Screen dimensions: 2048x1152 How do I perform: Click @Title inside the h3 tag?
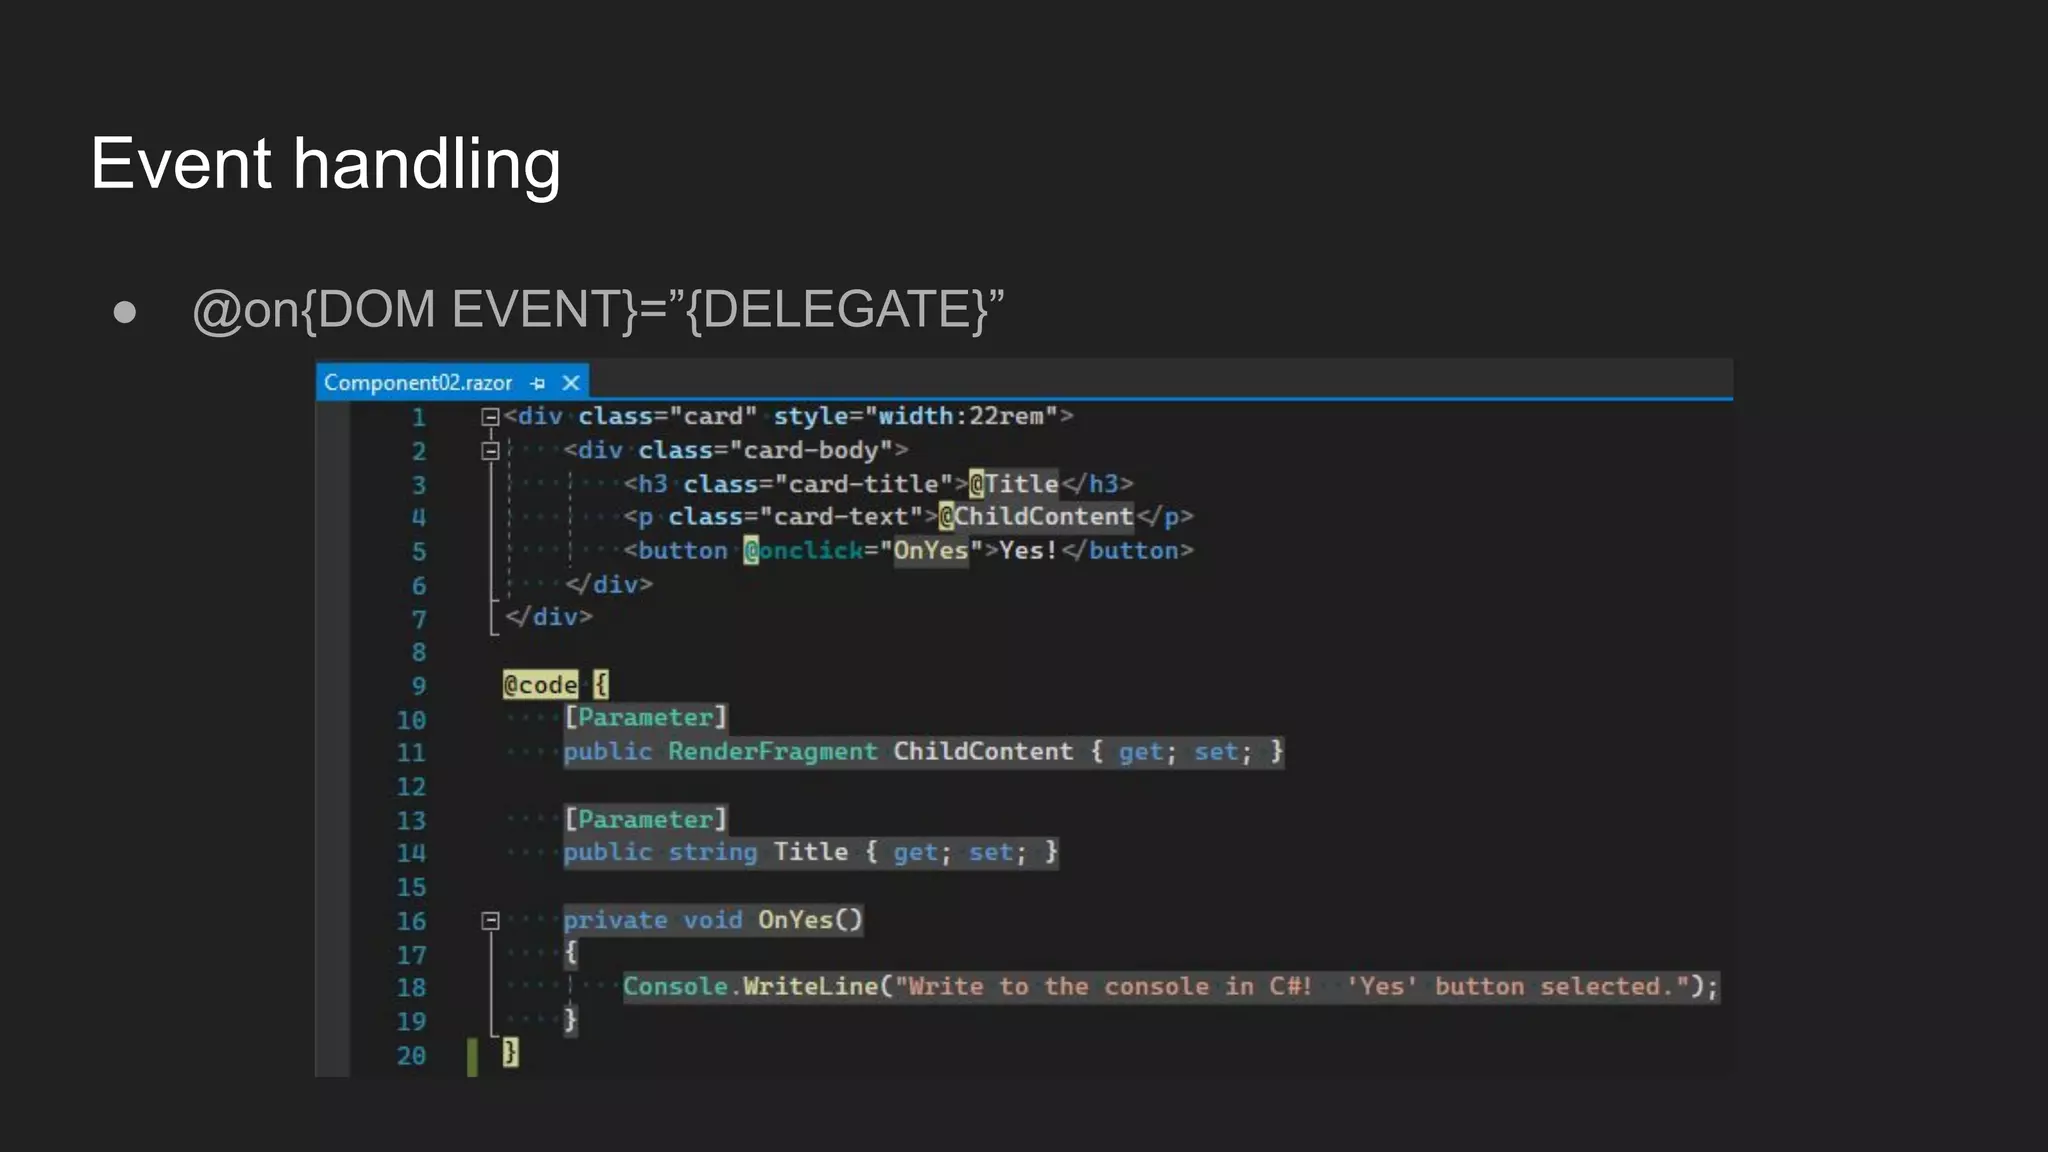pos(1013,484)
